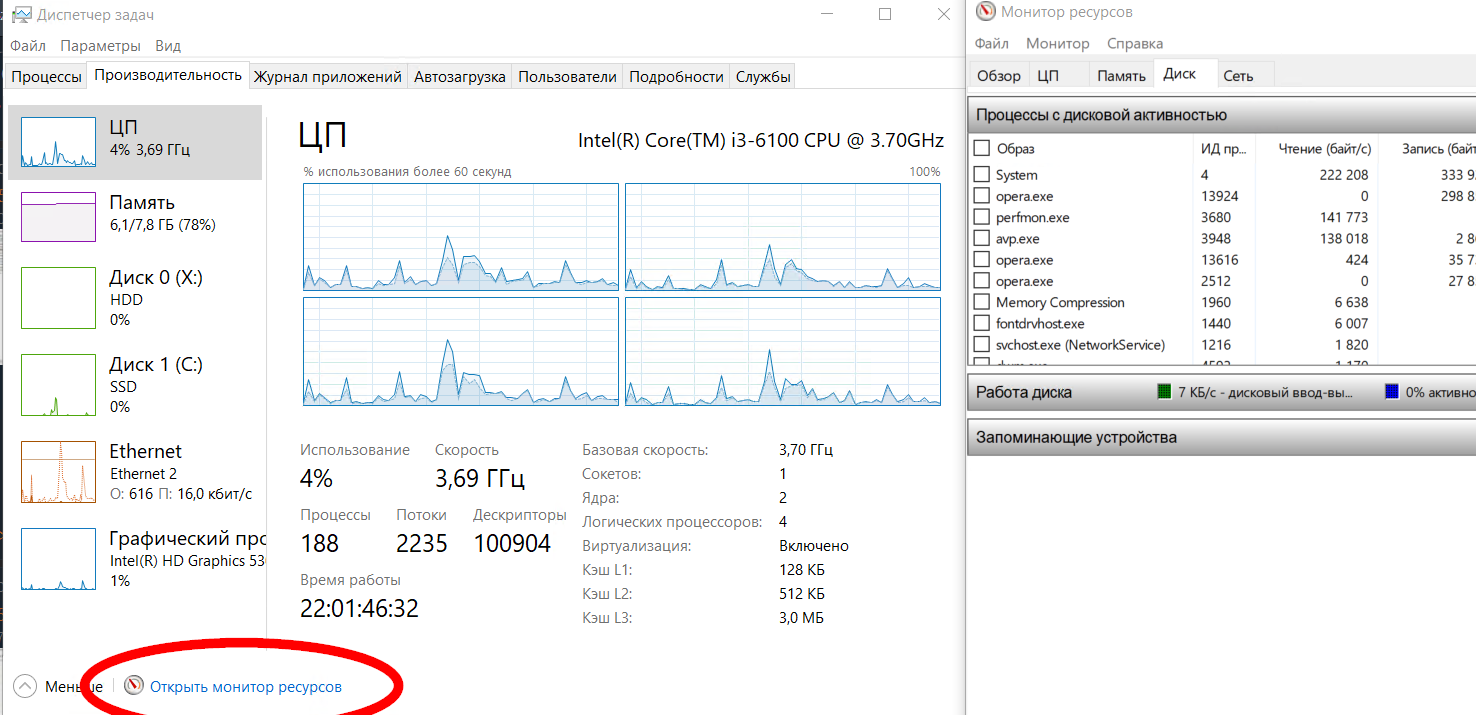The height and width of the screenshot is (715, 1476).
Task: Select Память in the performance sidebar
Action: pyautogui.click(x=135, y=217)
